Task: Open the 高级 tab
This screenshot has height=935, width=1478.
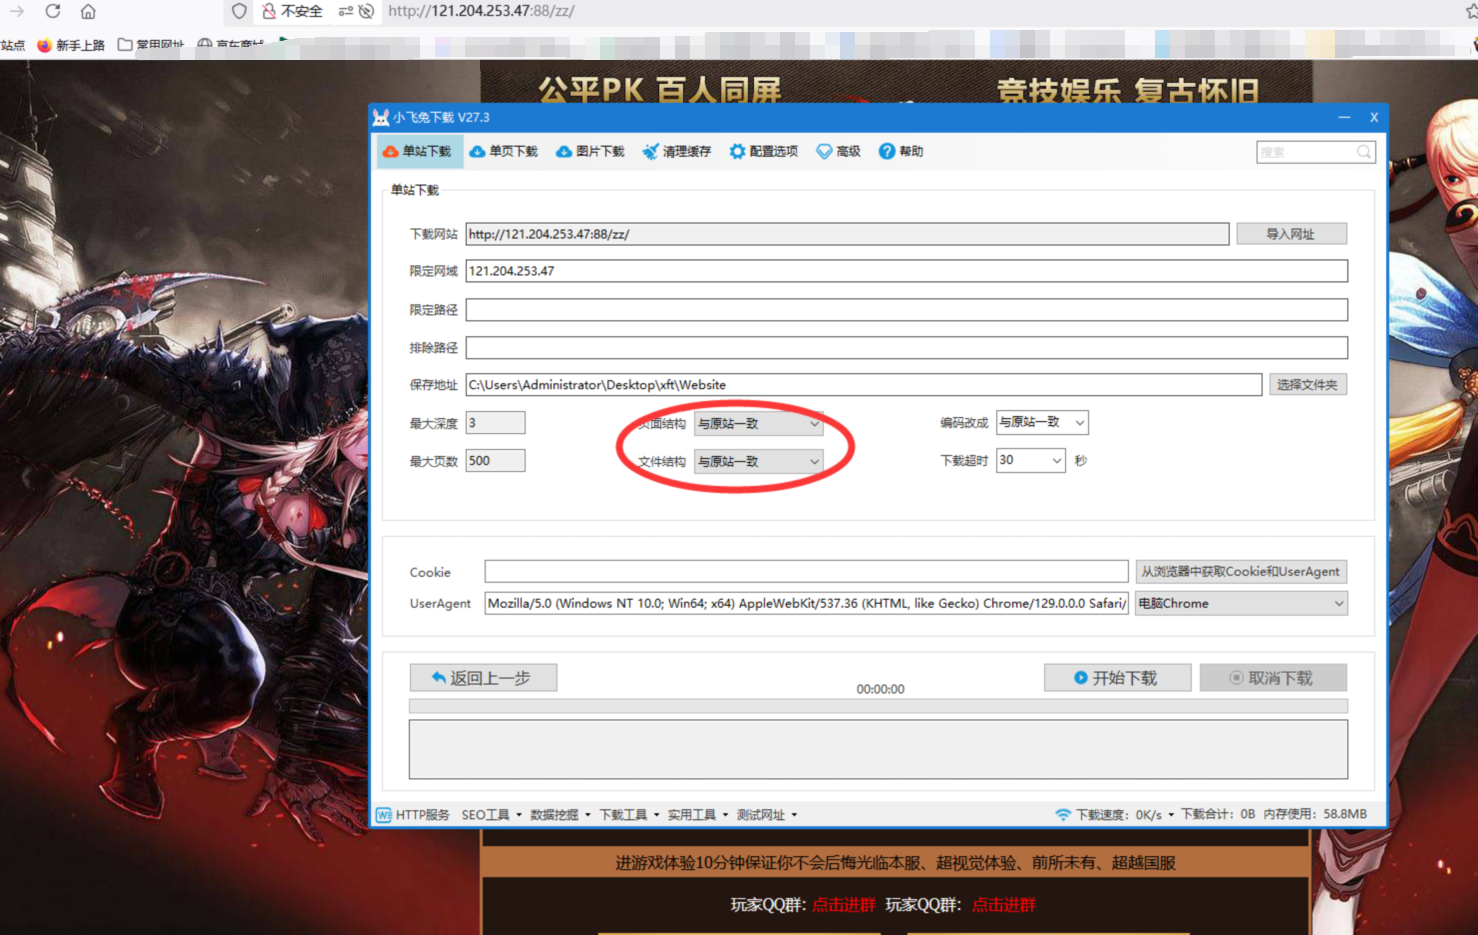Action: pyautogui.click(x=838, y=152)
